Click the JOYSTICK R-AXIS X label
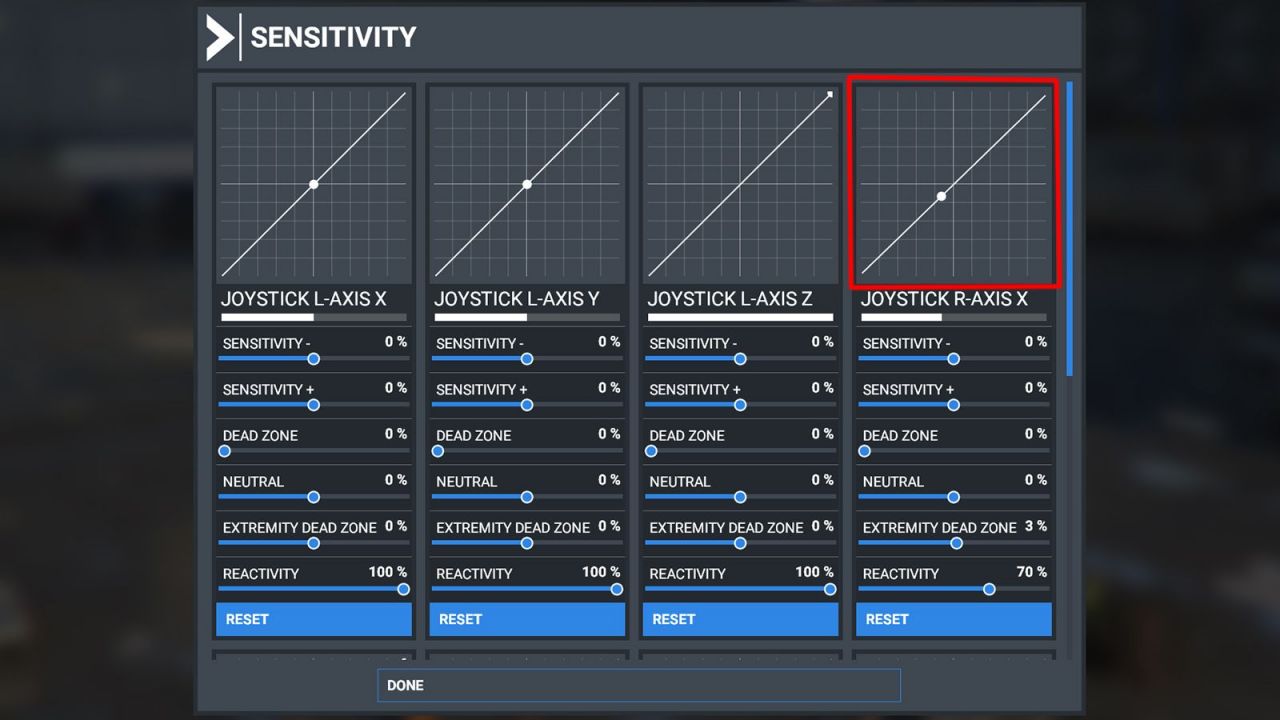The image size is (1280, 720). 944,299
